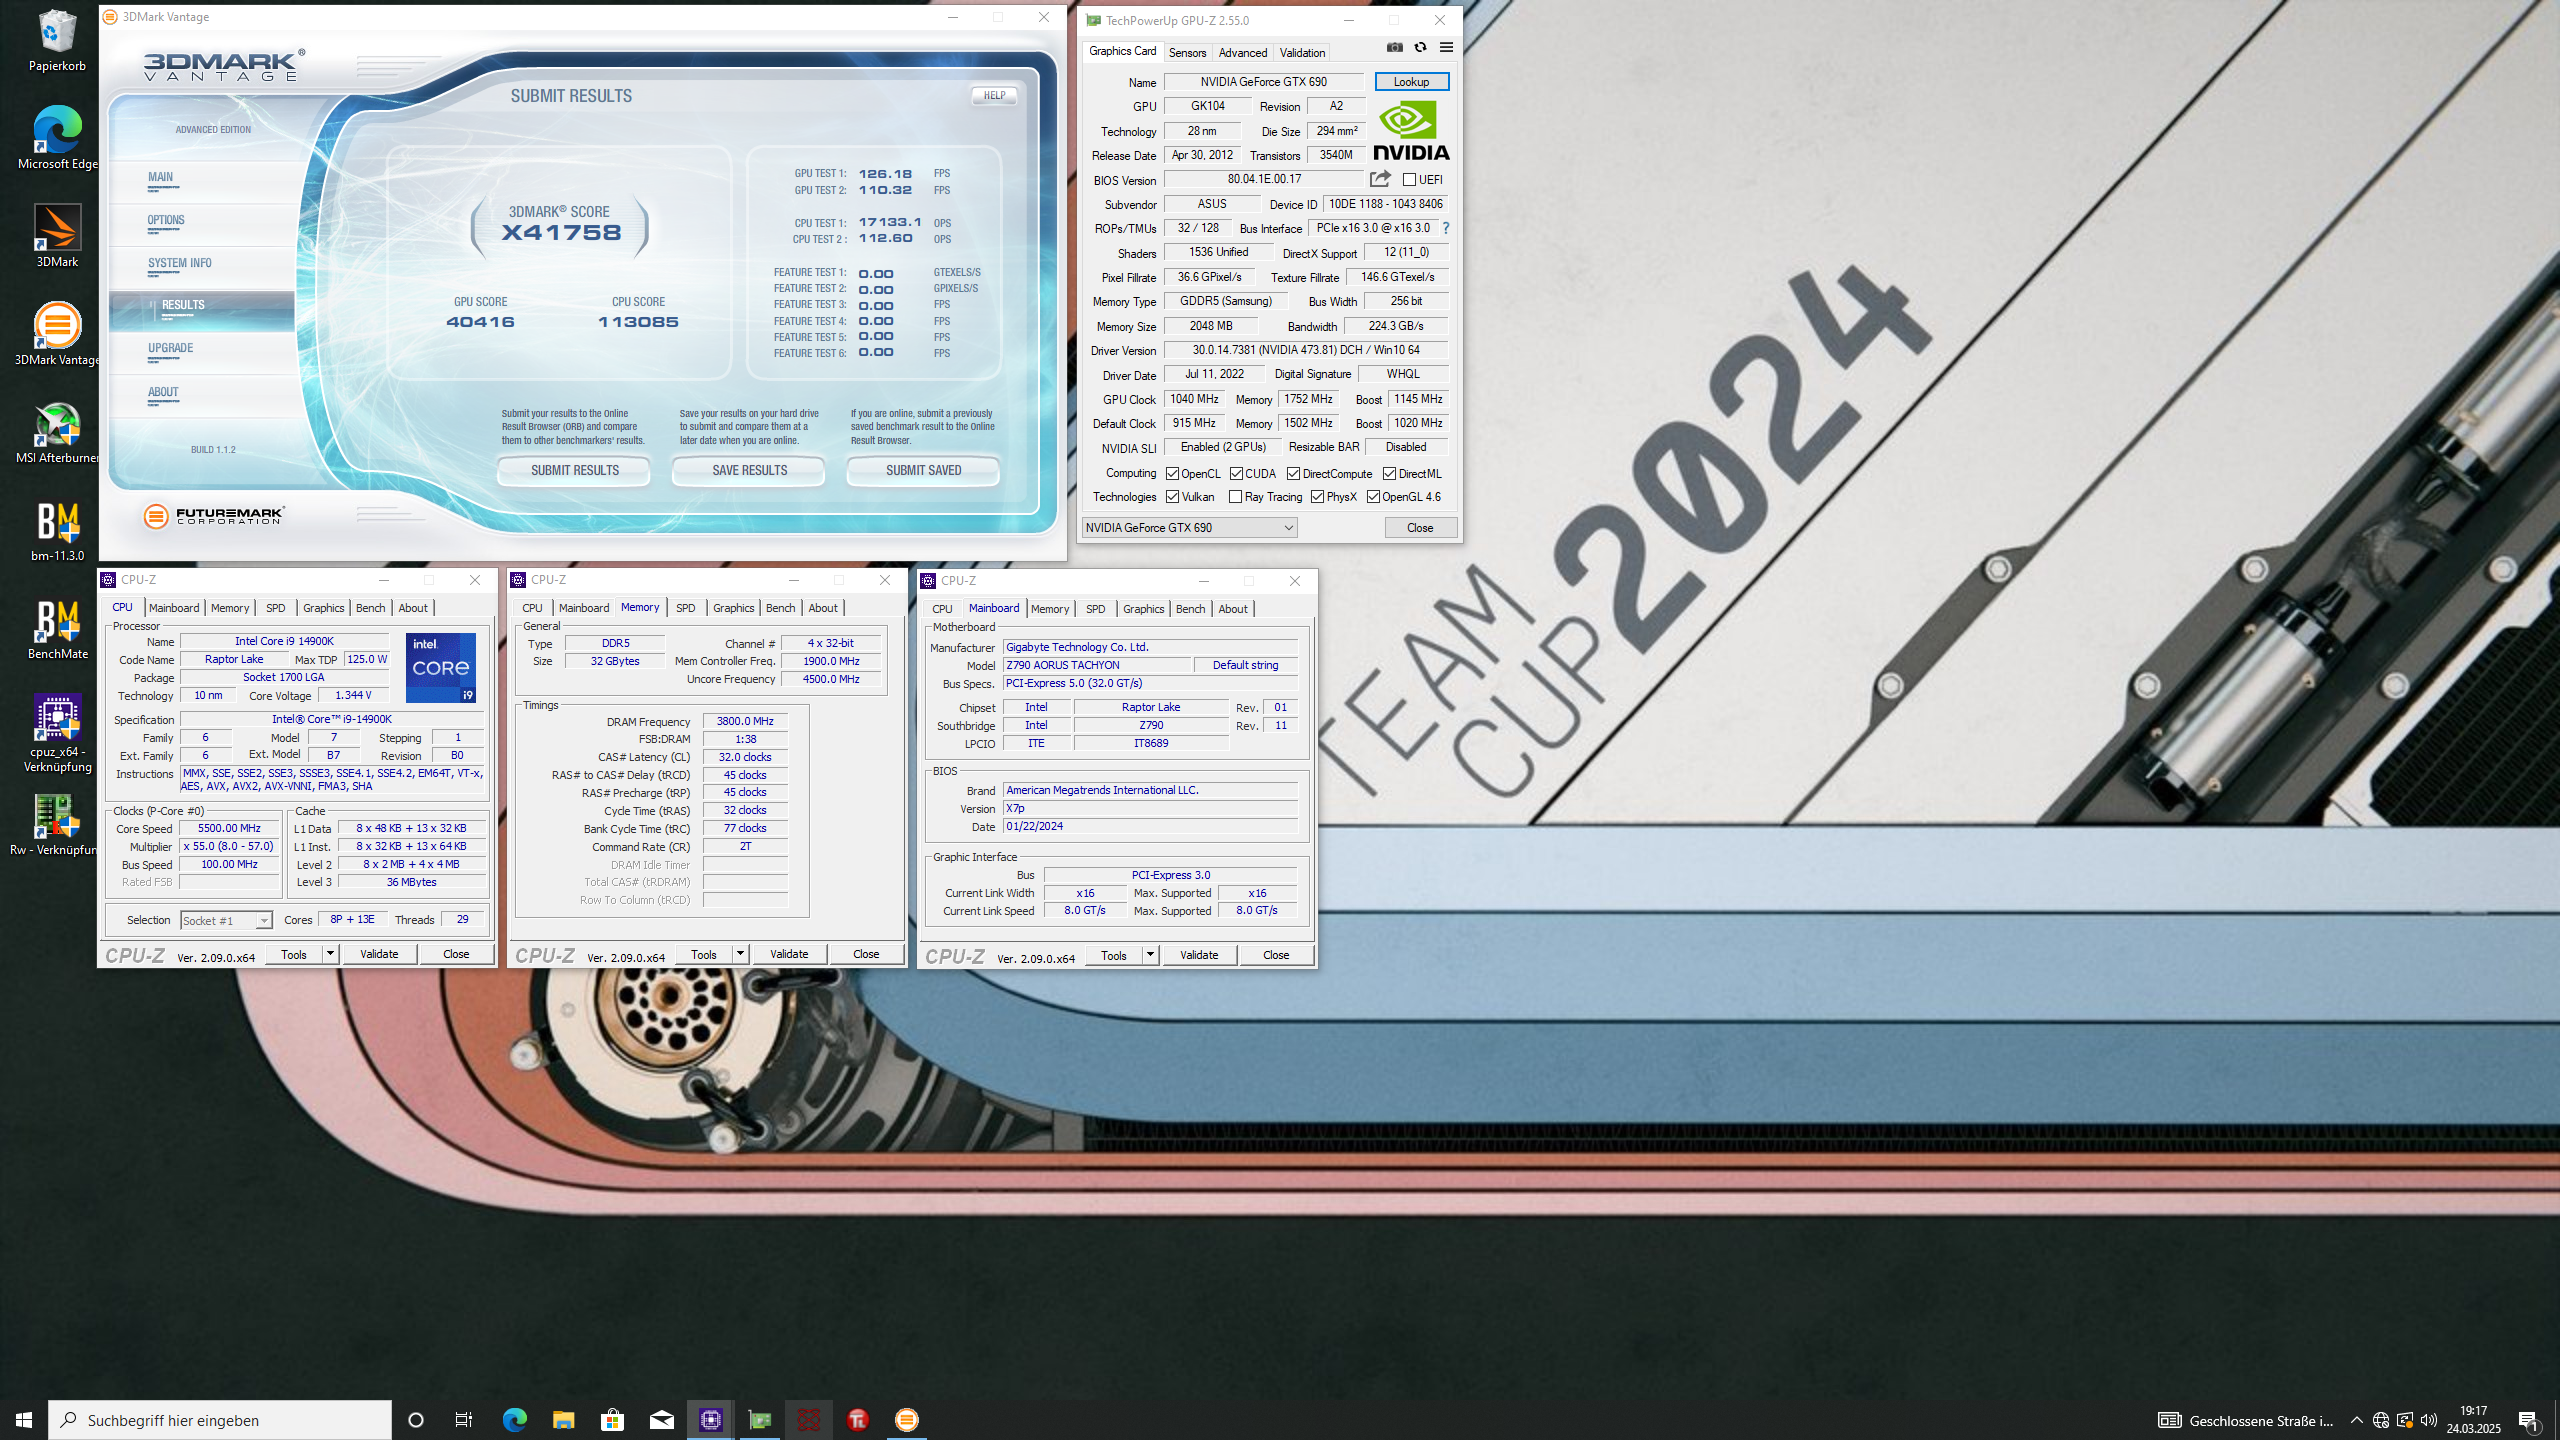Click Windows Start button

pyautogui.click(x=24, y=1420)
